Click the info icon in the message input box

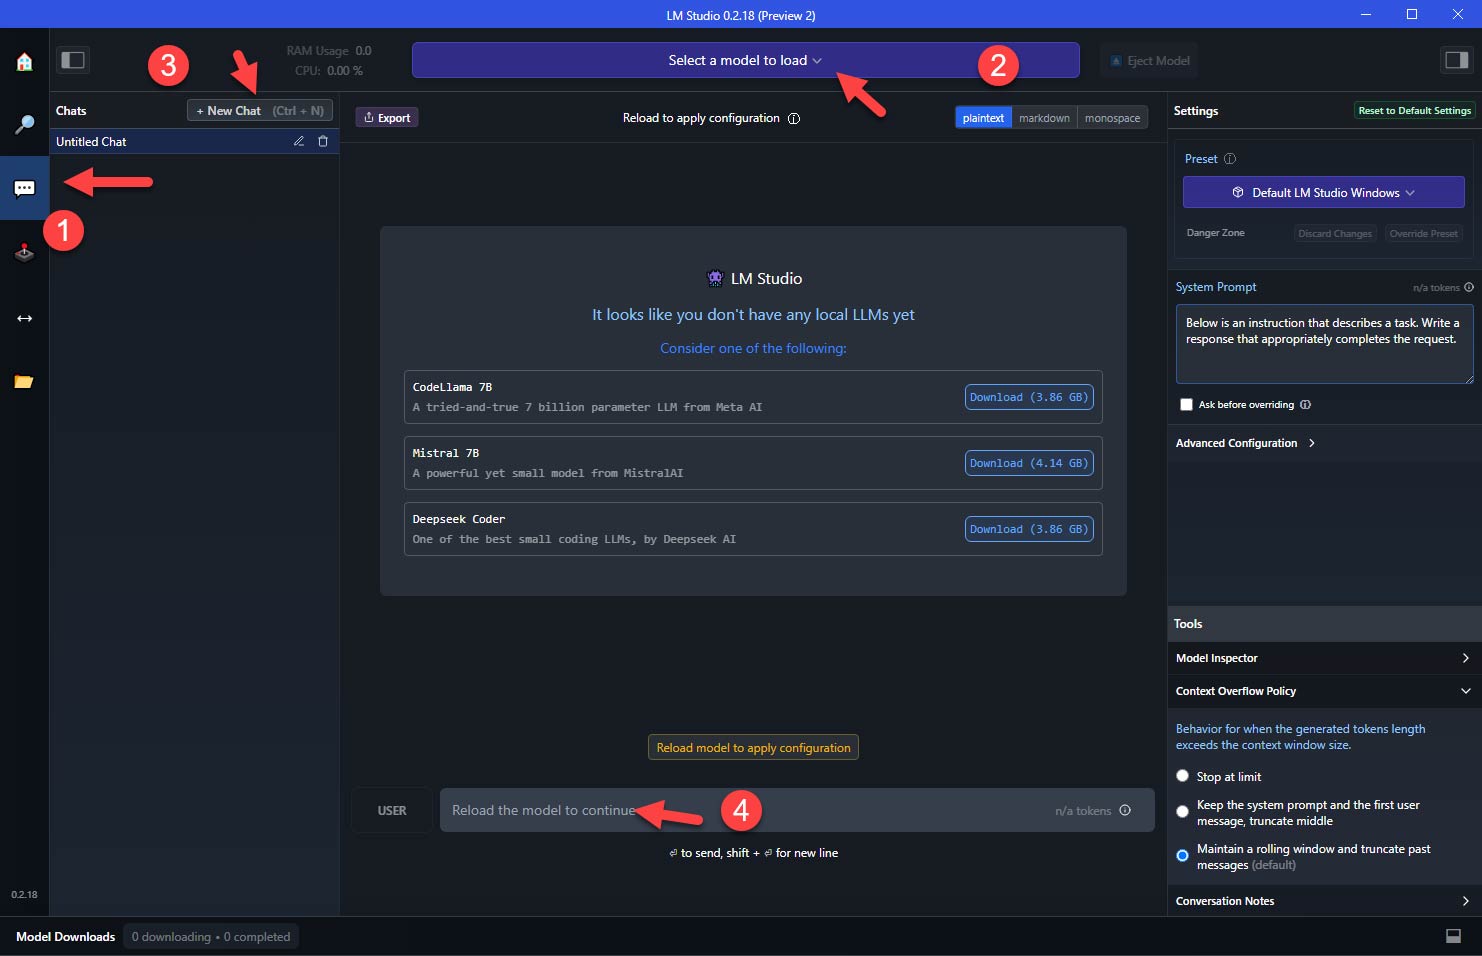pos(1125,810)
